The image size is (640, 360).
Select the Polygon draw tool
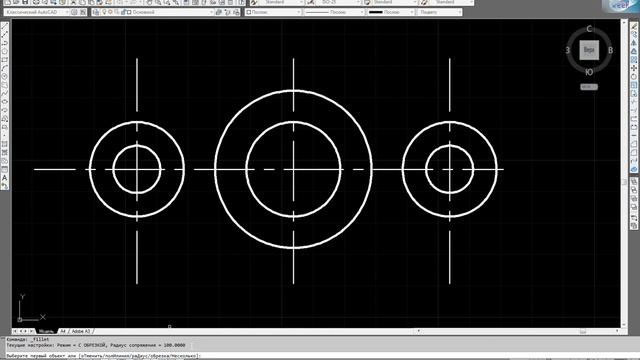click(x=4, y=51)
